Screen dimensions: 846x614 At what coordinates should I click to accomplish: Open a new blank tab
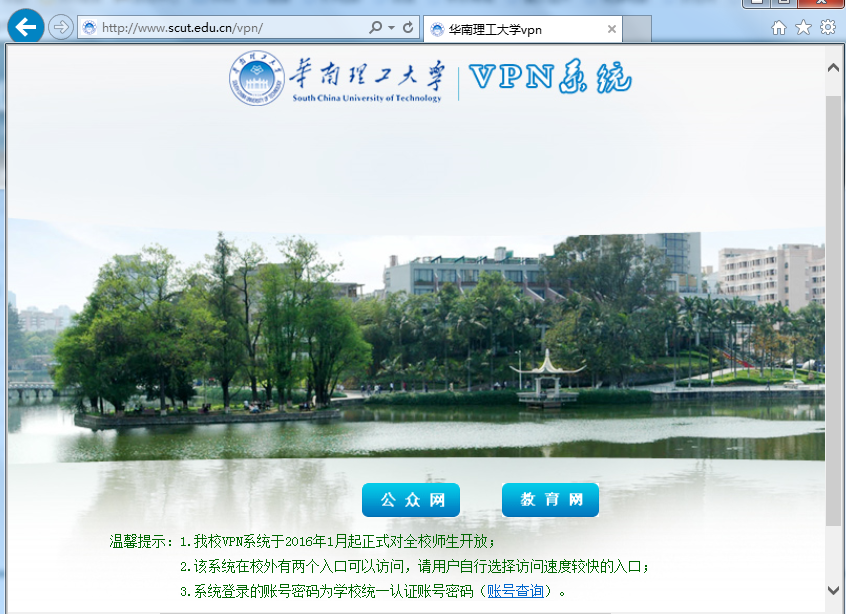(x=637, y=29)
